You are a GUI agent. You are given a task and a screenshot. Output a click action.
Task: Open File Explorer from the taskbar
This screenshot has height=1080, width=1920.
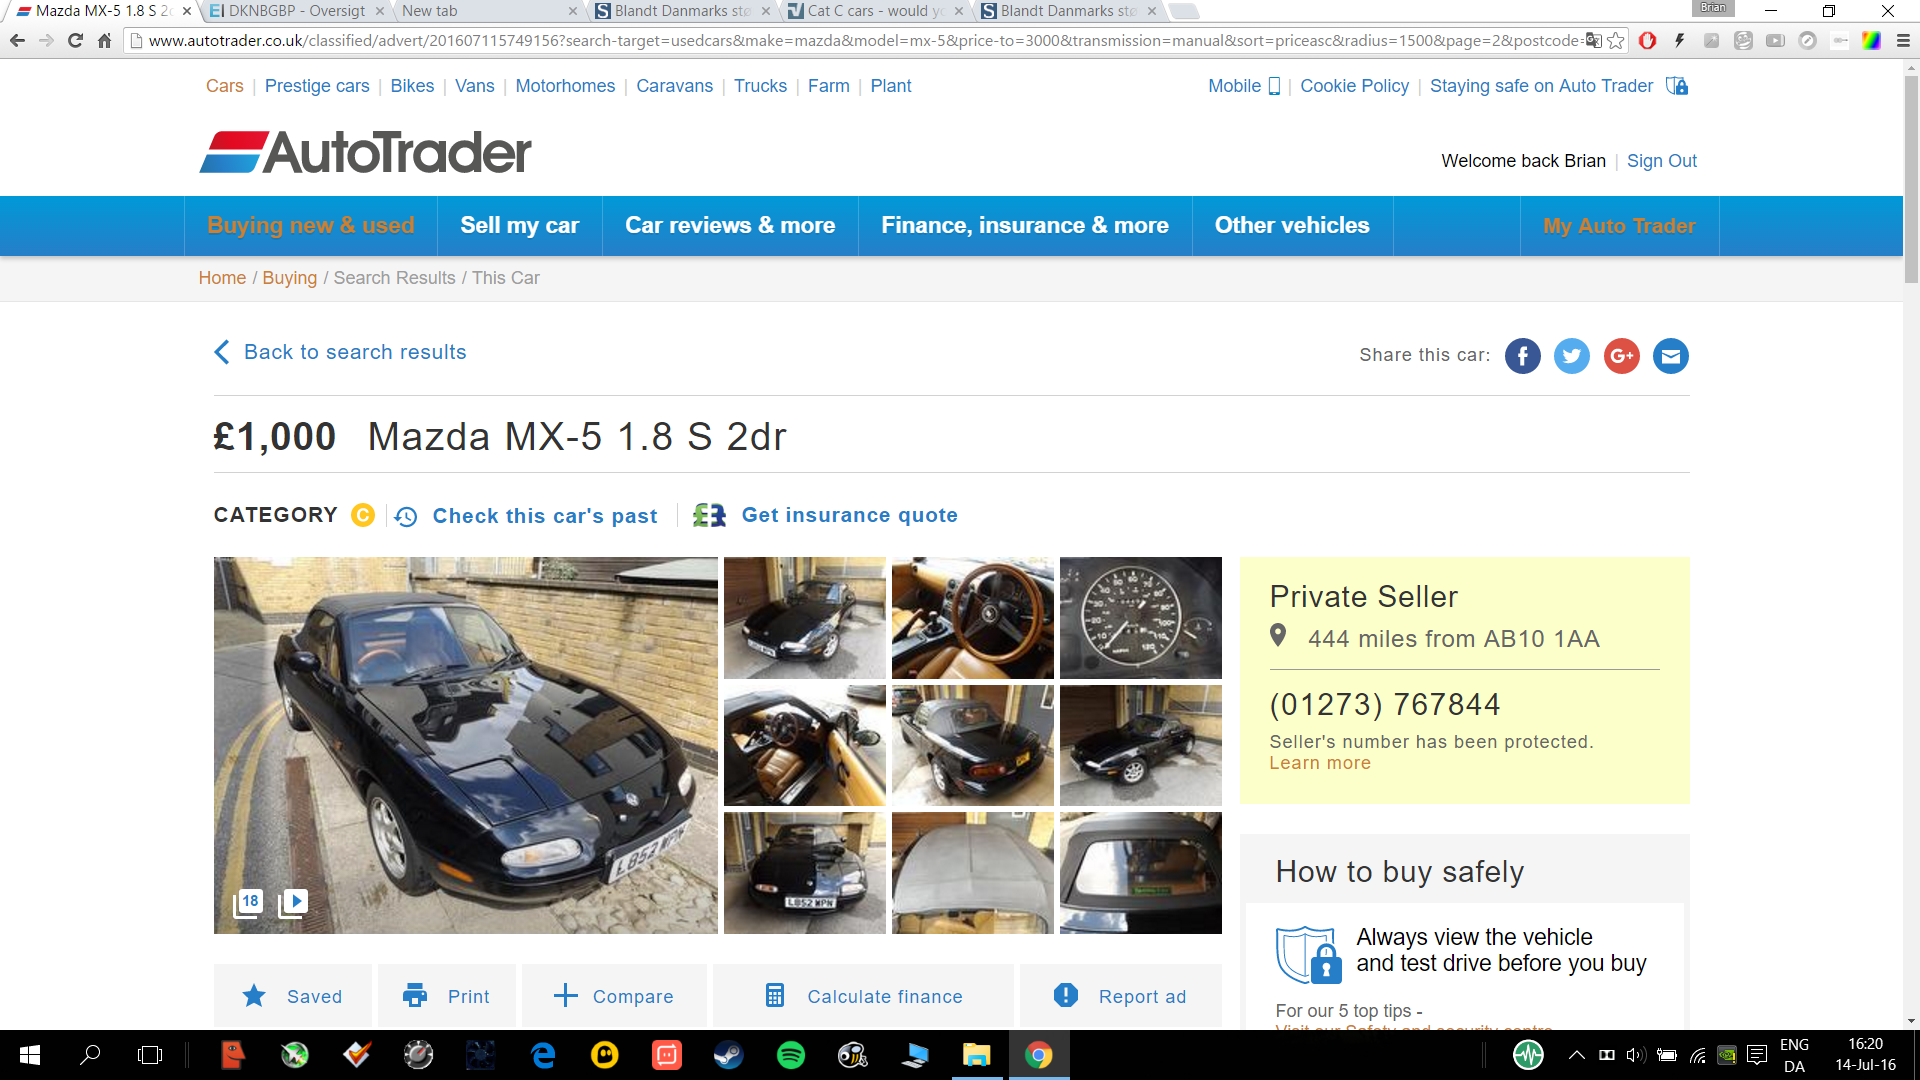pos(976,1055)
